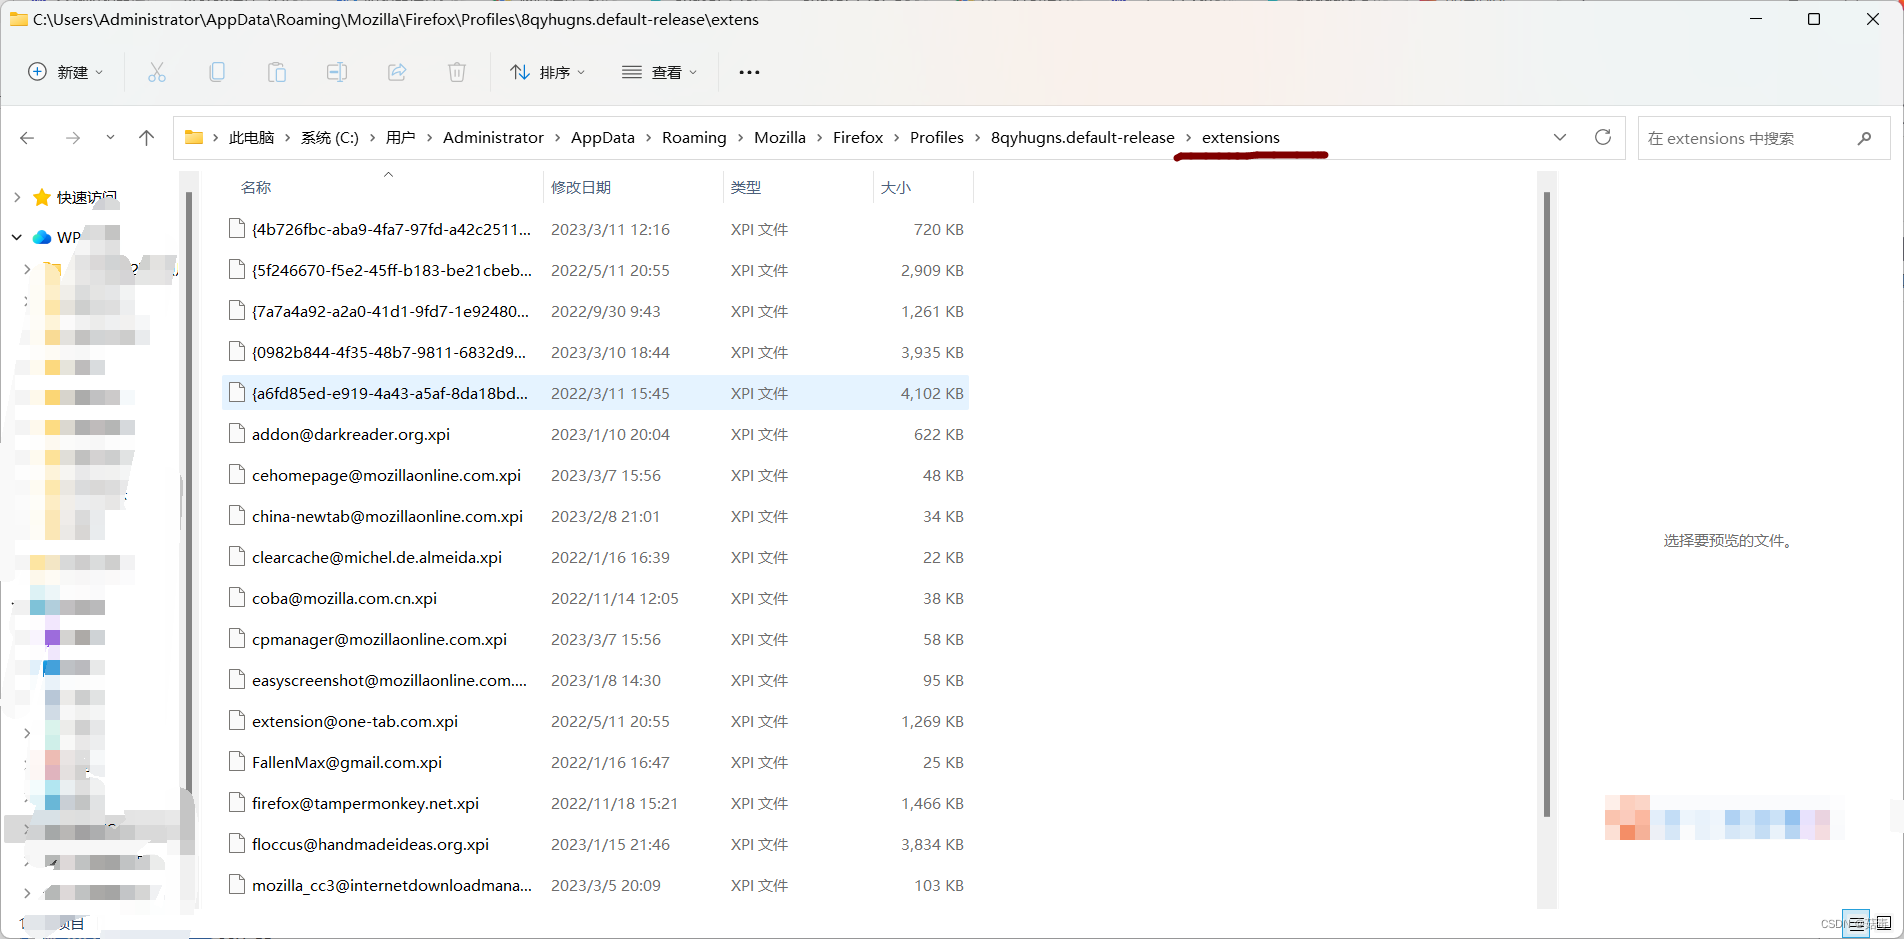
Task: Click Firefox in the breadcrumb
Action: [x=858, y=138]
